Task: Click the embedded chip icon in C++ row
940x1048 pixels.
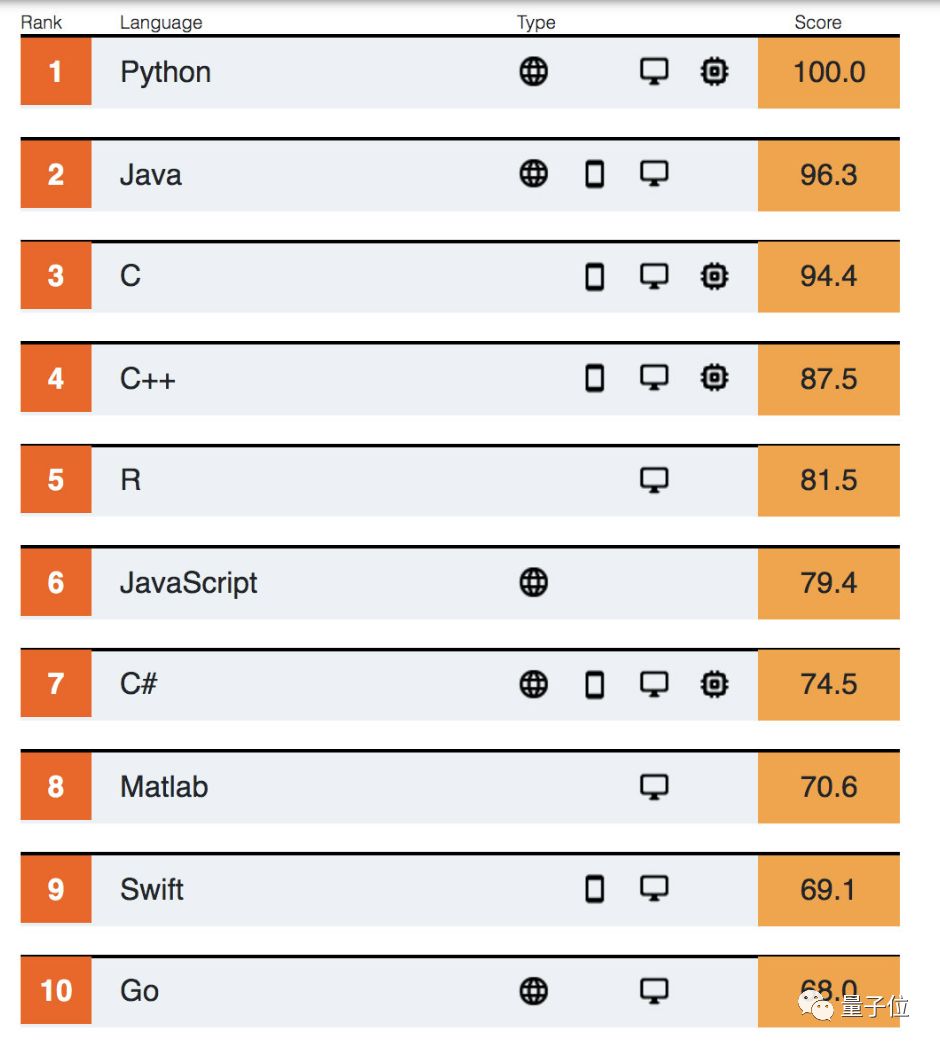Action: coord(713,377)
